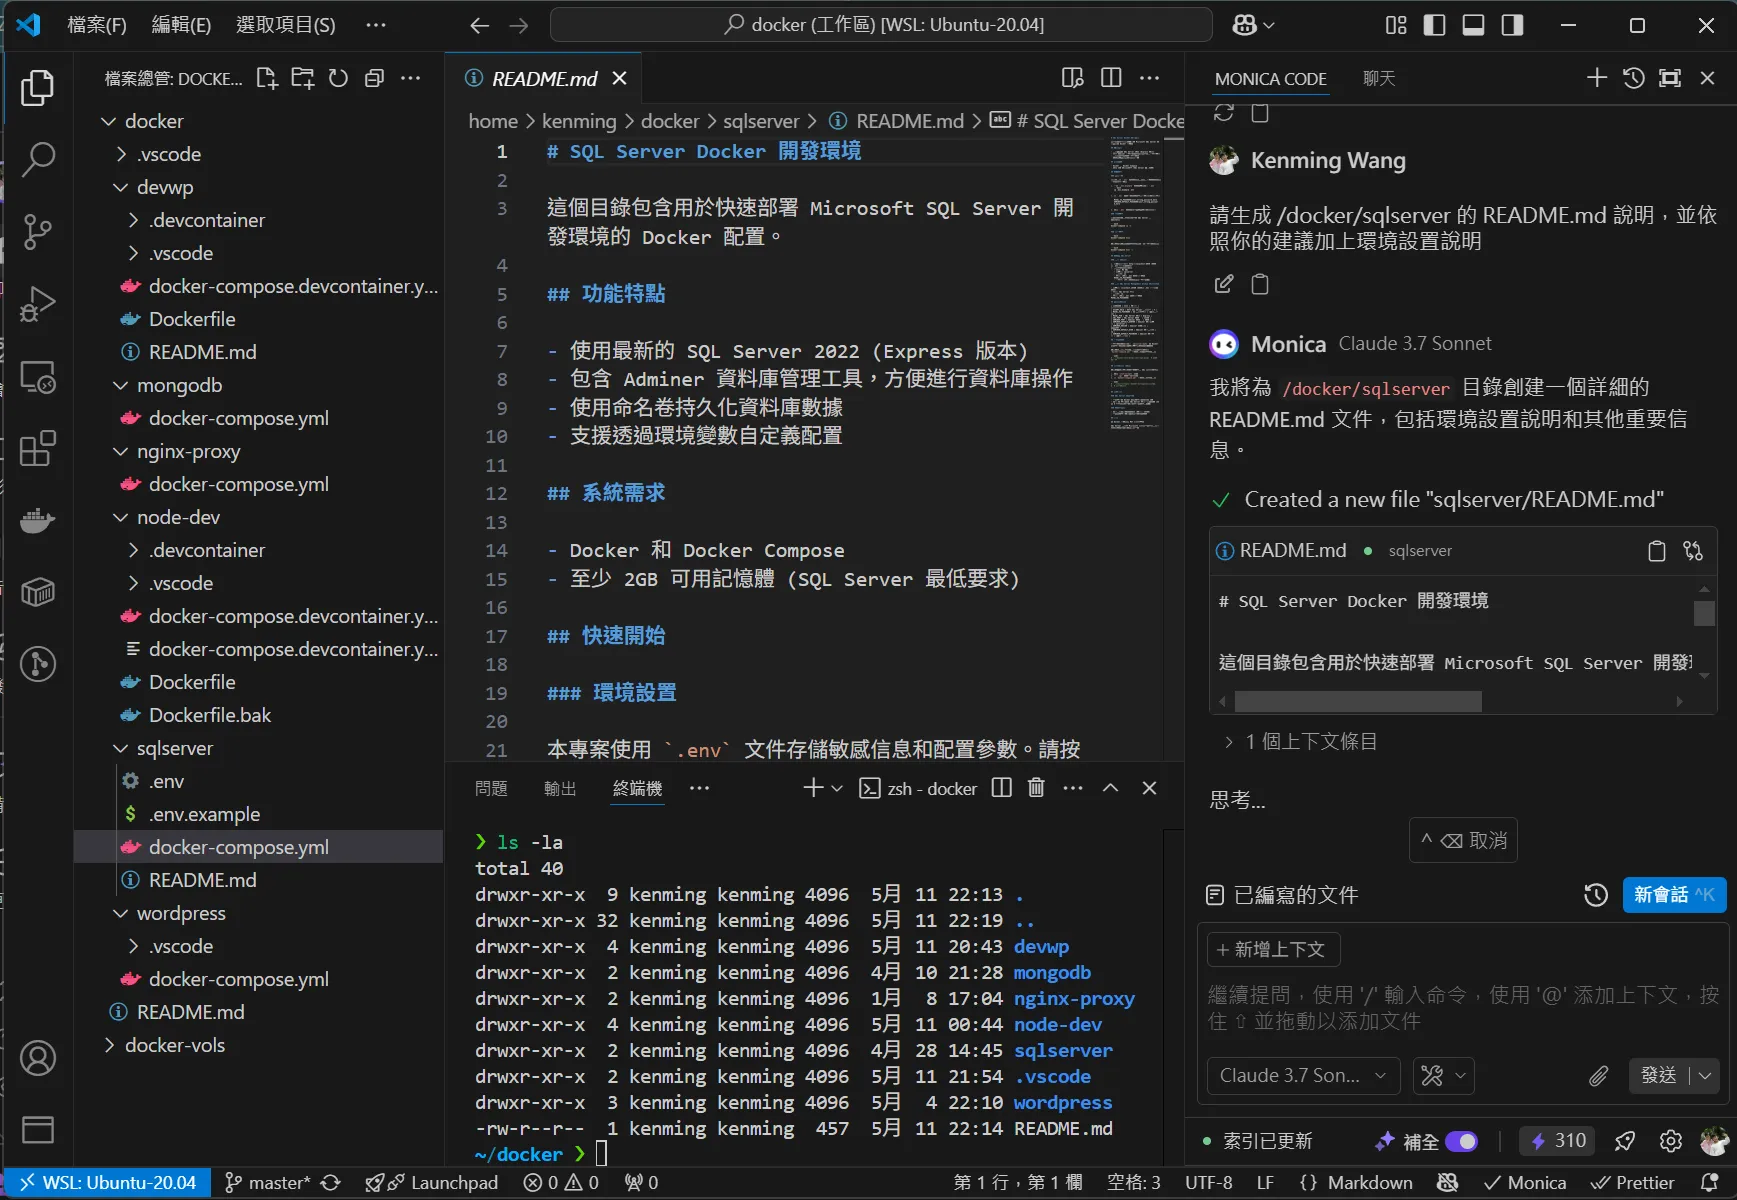Image resolution: width=1737 pixels, height=1200 pixels.
Task: Click the 取消 button to cancel
Action: [1464, 840]
